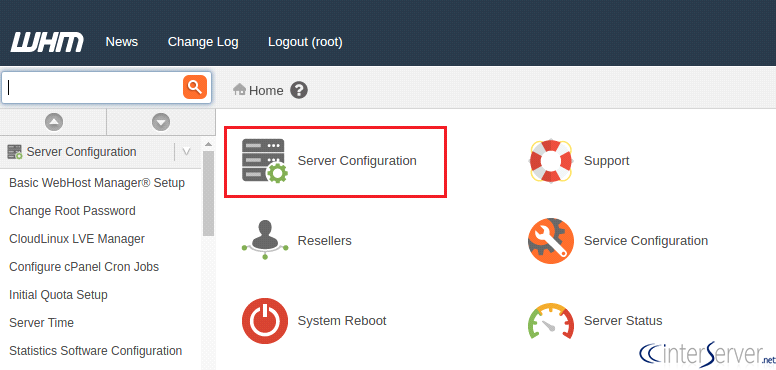
Task: Open the News menu item
Action: click(122, 42)
